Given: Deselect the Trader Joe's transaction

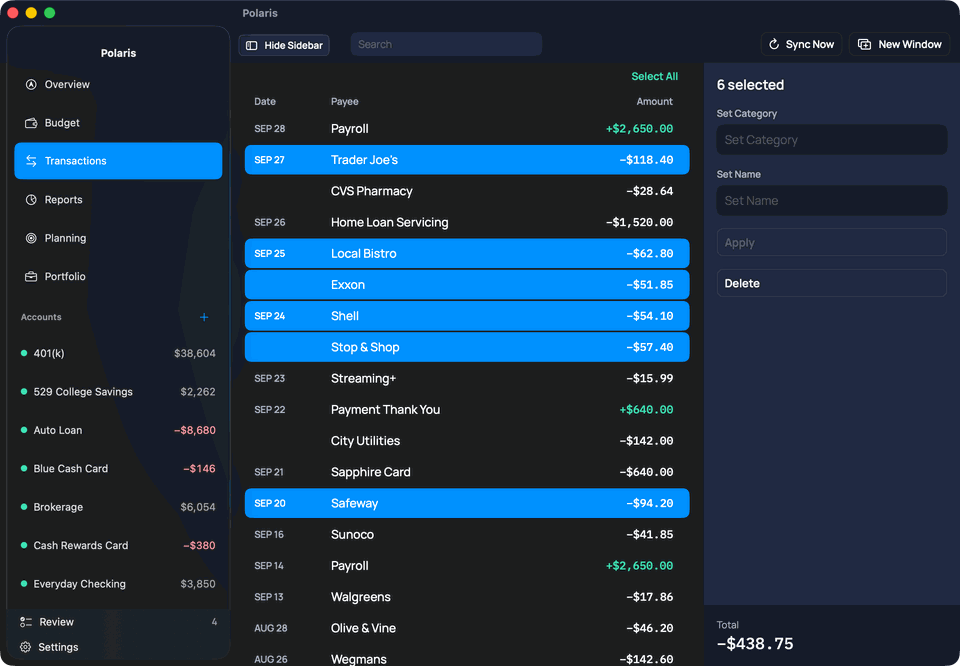Looking at the screenshot, I should tap(467, 160).
